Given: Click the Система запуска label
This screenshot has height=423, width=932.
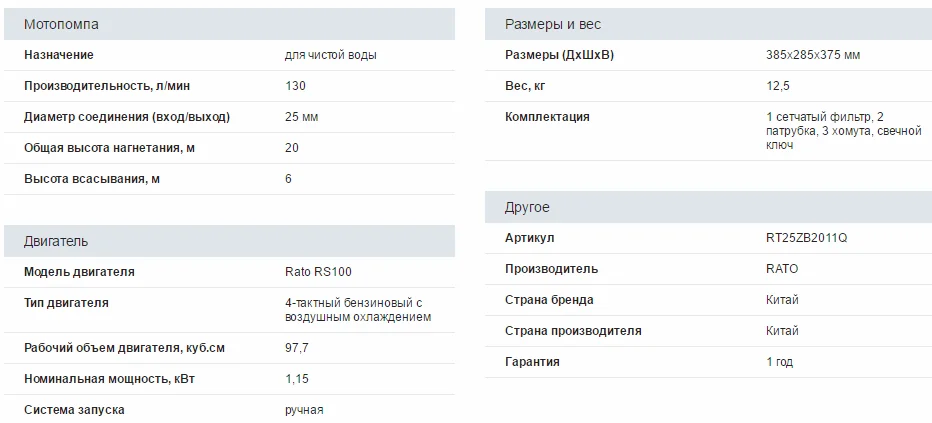Looking at the screenshot, I should pos(74,410).
